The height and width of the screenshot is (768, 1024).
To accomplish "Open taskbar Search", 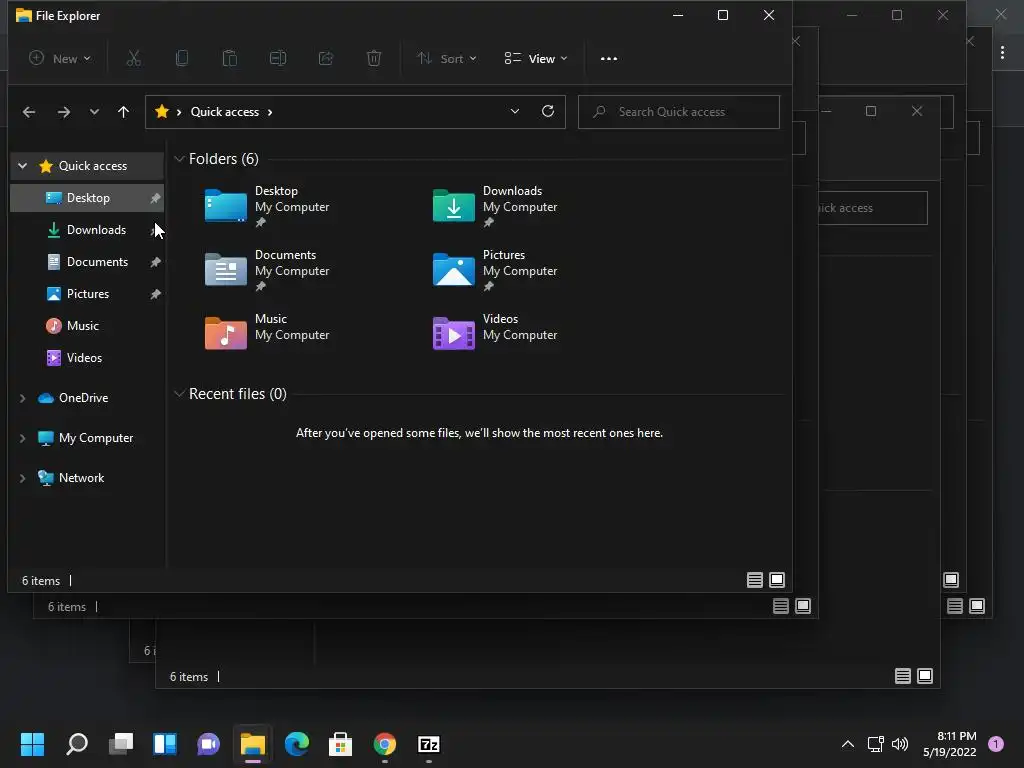I will pyautogui.click(x=77, y=744).
